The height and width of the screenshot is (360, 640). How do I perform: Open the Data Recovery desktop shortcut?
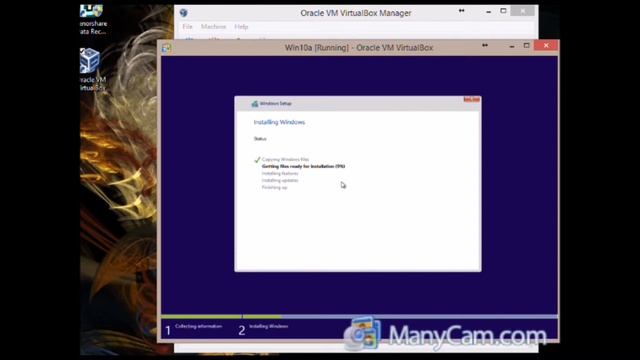(93, 20)
